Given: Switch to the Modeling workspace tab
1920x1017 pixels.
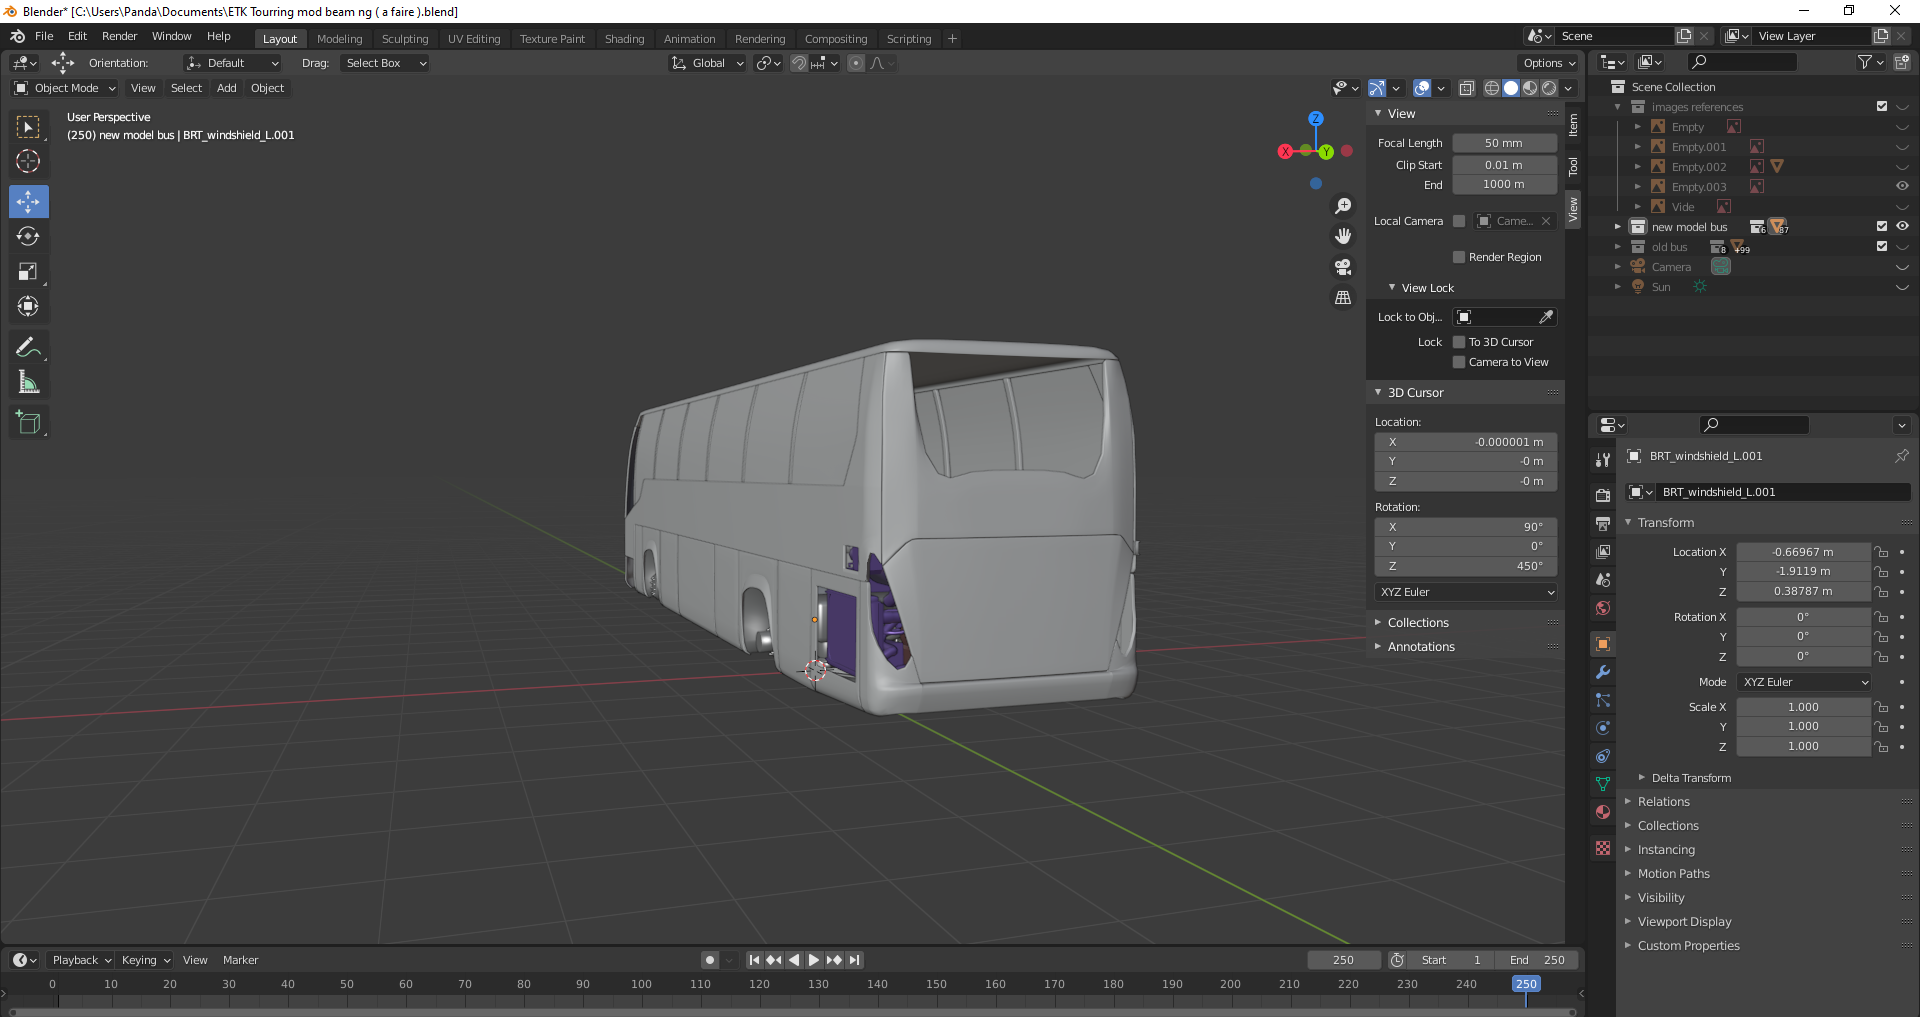Looking at the screenshot, I should 340,39.
